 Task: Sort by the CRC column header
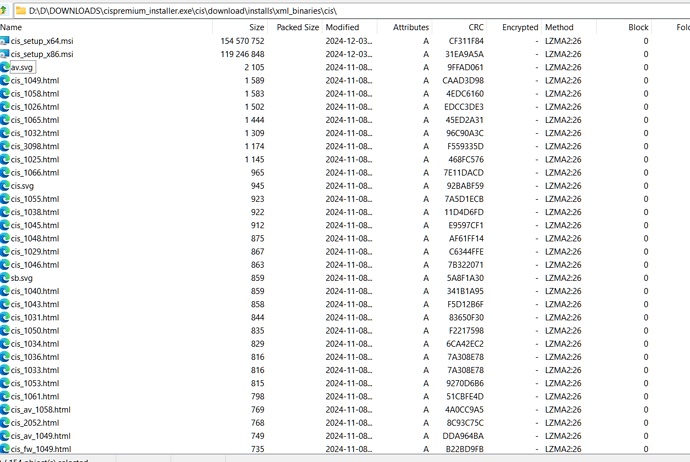[x=459, y=27]
